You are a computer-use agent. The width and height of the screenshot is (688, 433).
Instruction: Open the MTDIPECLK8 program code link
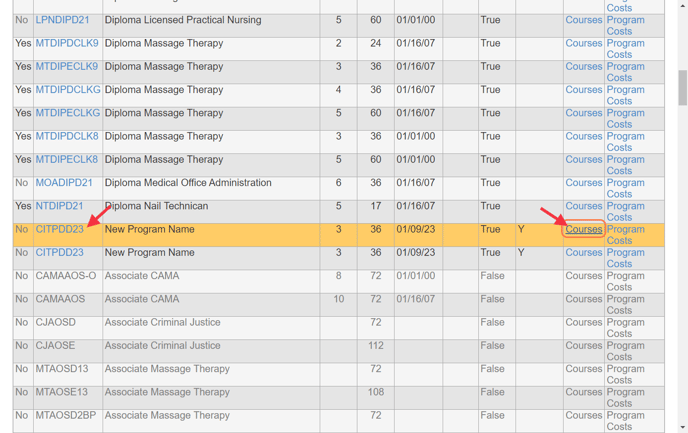[x=67, y=159]
